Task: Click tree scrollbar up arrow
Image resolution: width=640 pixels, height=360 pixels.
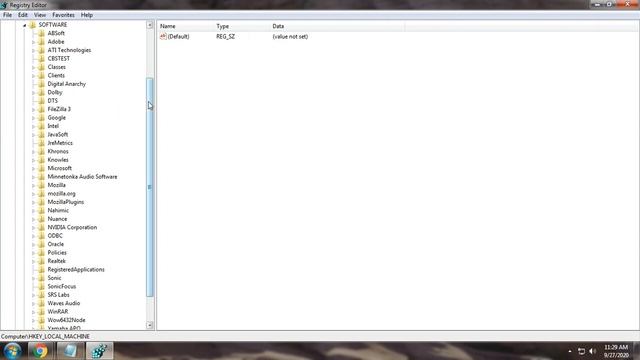Action: [x=150, y=25]
